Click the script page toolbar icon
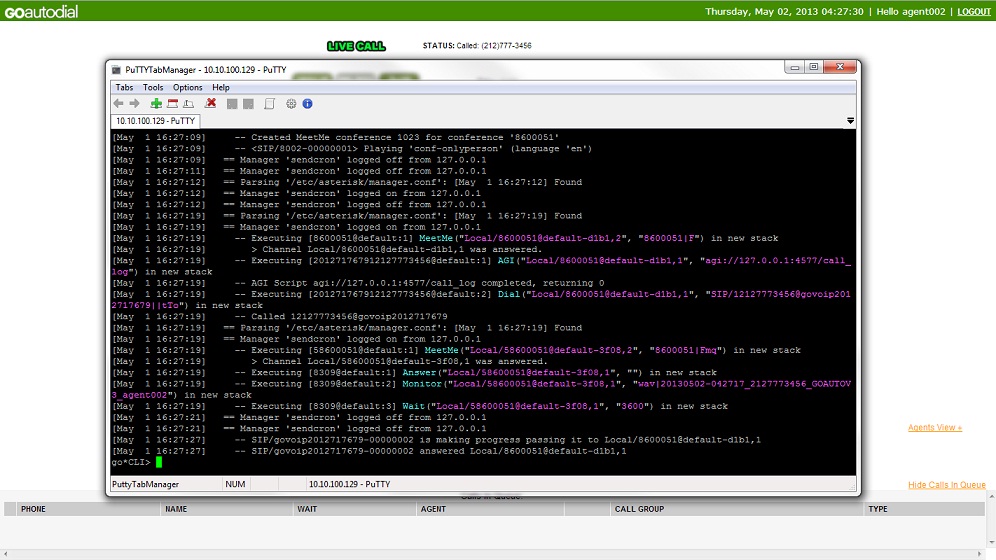This screenshot has width=996, height=560. click(269, 104)
